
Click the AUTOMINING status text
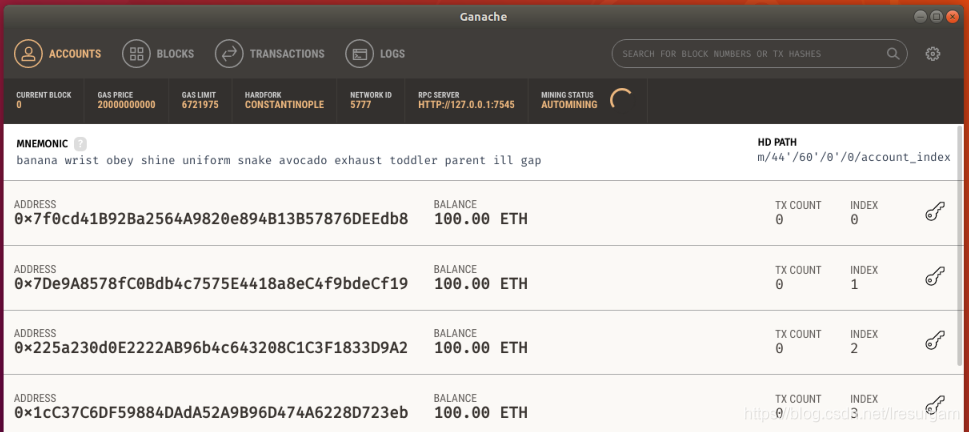tap(569, 105)
